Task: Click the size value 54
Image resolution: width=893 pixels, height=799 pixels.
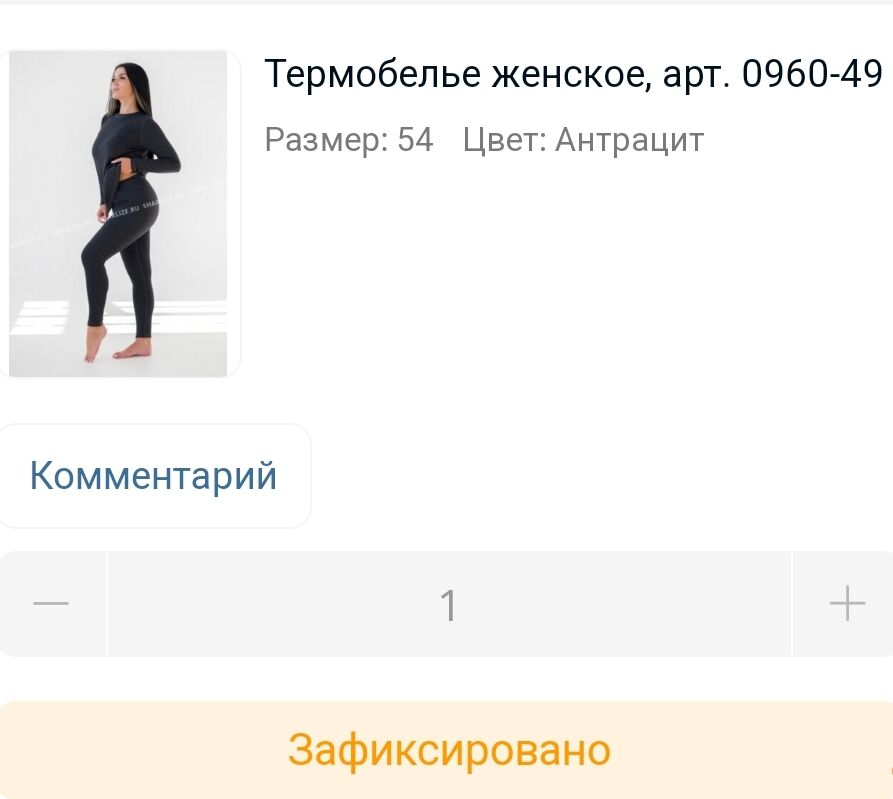Action: point(415,139)
